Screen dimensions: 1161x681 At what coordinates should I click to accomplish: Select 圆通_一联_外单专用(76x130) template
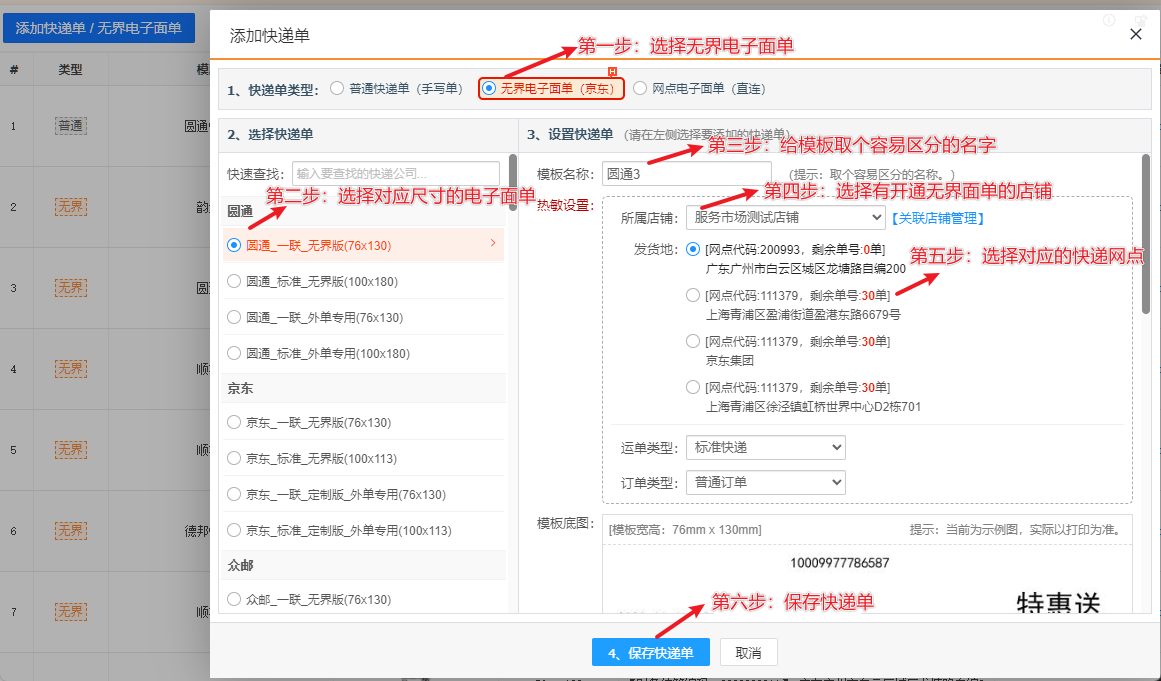pyautogui.click(x=234, y=318)
